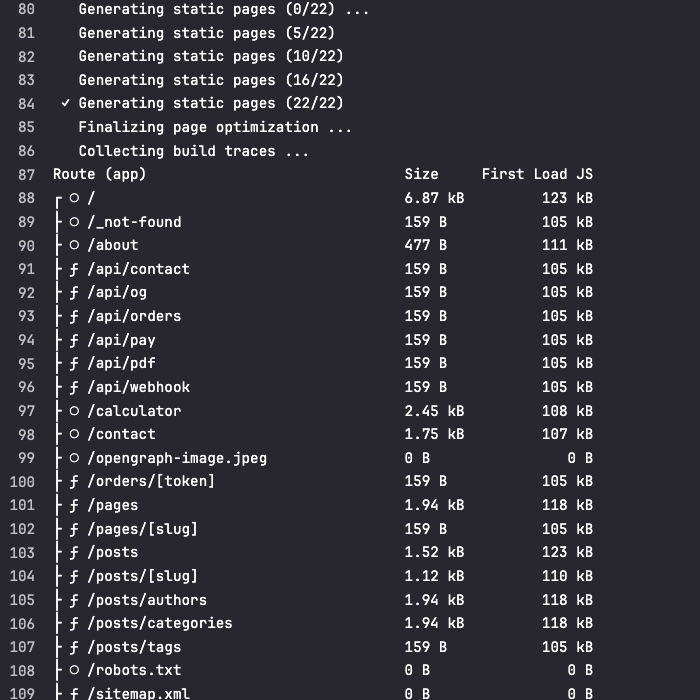The image size is (700, 700).
Task: Click the First Load JS column header
Action: tap(537, 174)
